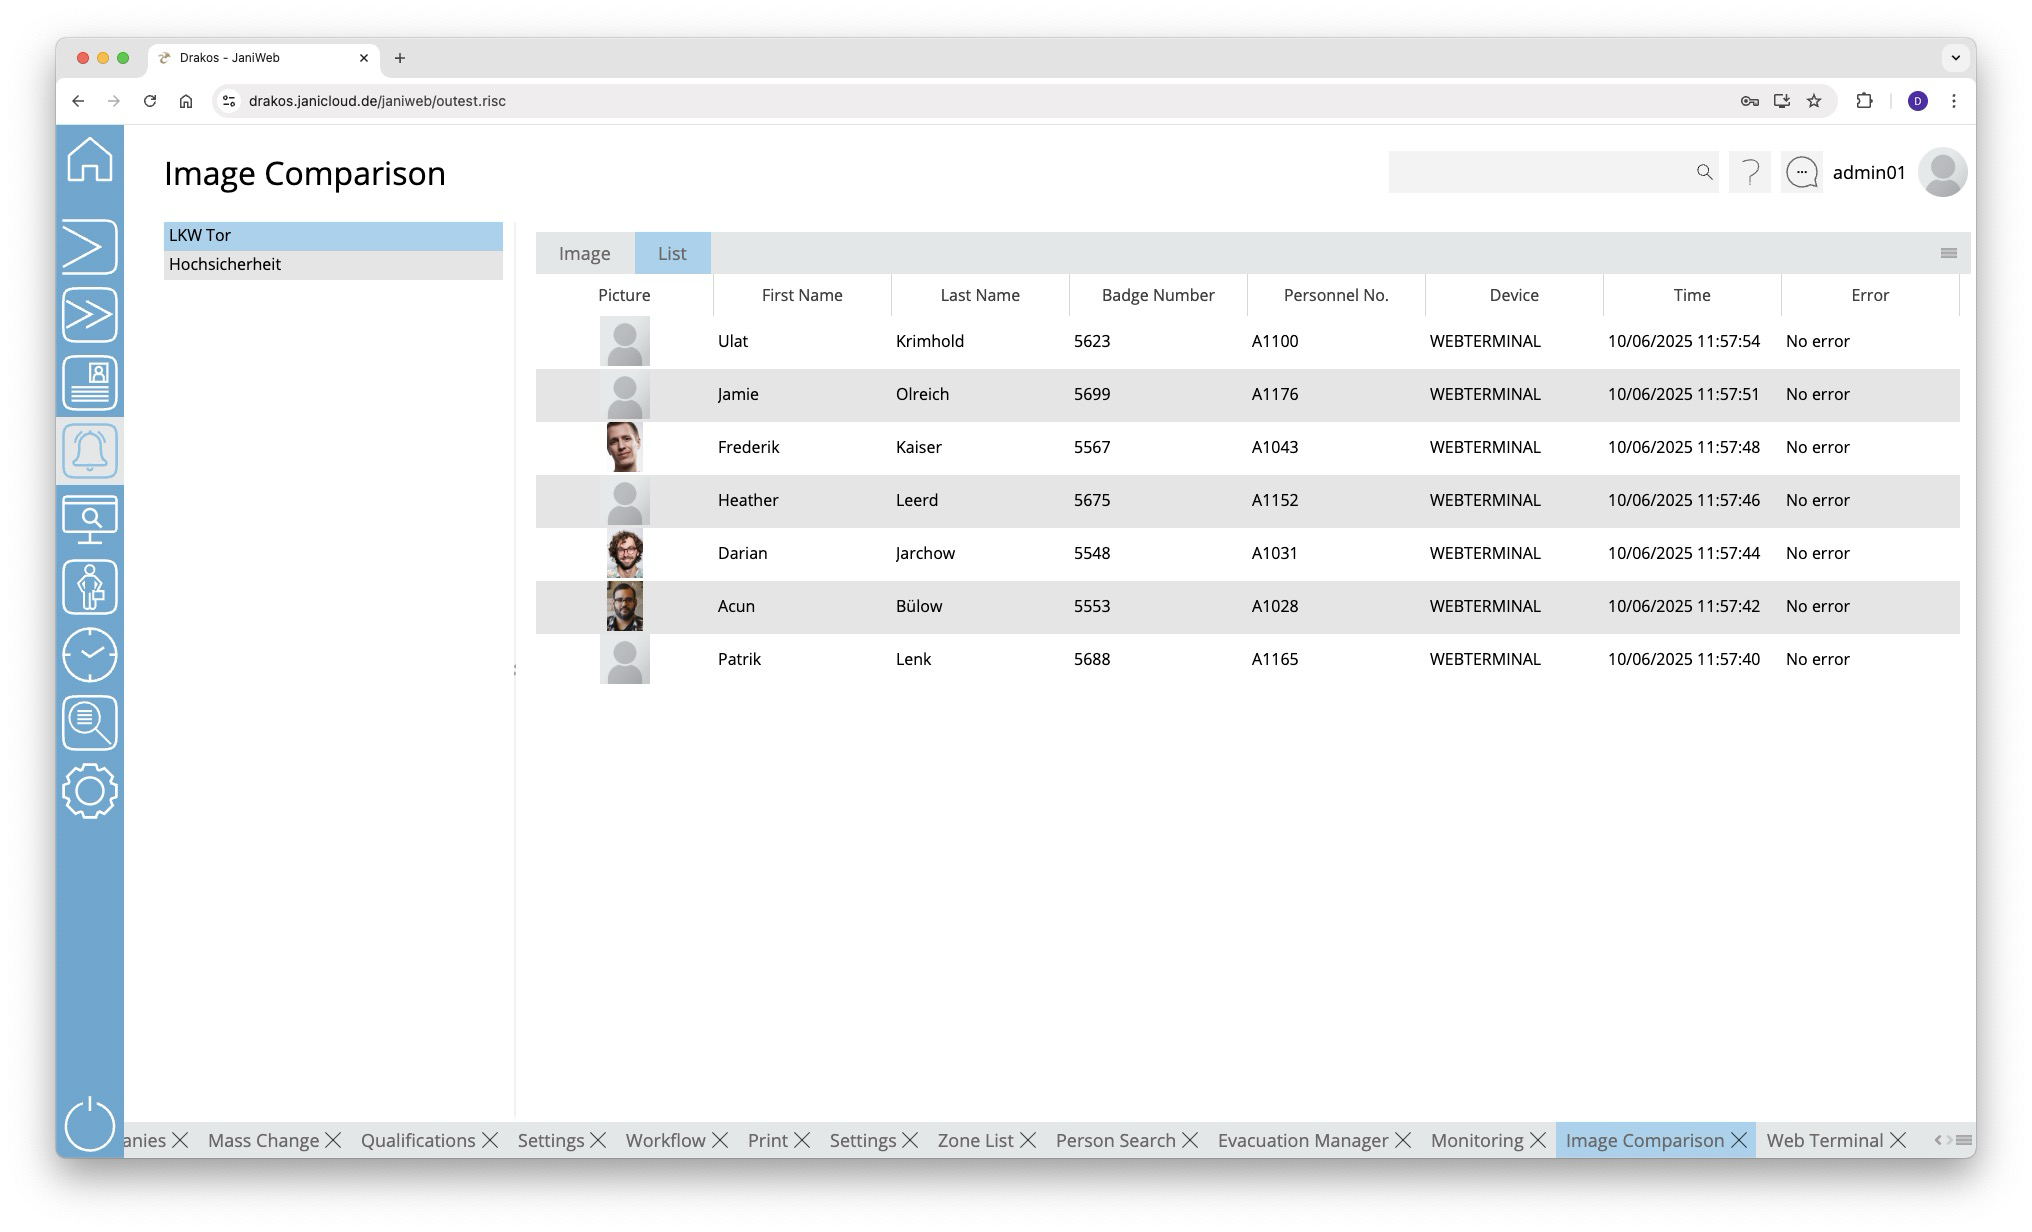Open the home icon in sidebar
Viewport: 2032px width, 1232px height.
pyautogui.click(x=90, y=160)
